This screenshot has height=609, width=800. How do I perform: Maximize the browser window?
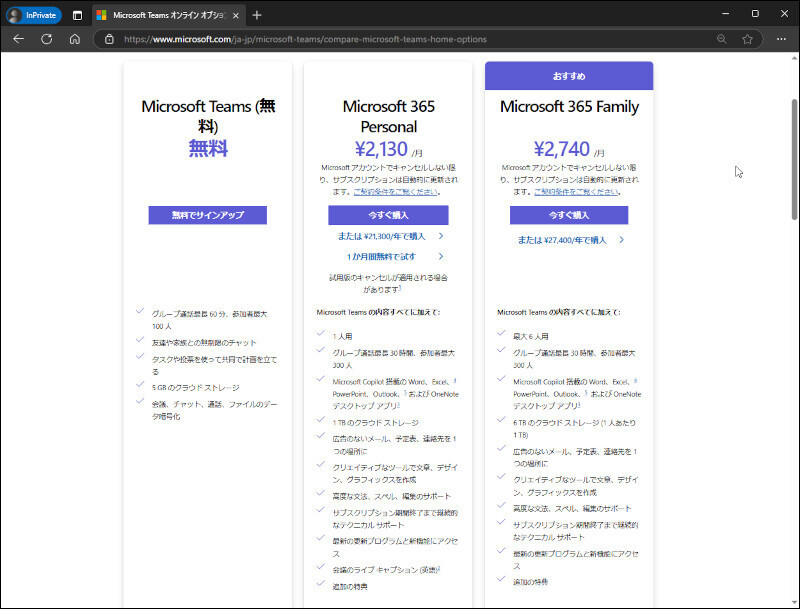point(755,14)
